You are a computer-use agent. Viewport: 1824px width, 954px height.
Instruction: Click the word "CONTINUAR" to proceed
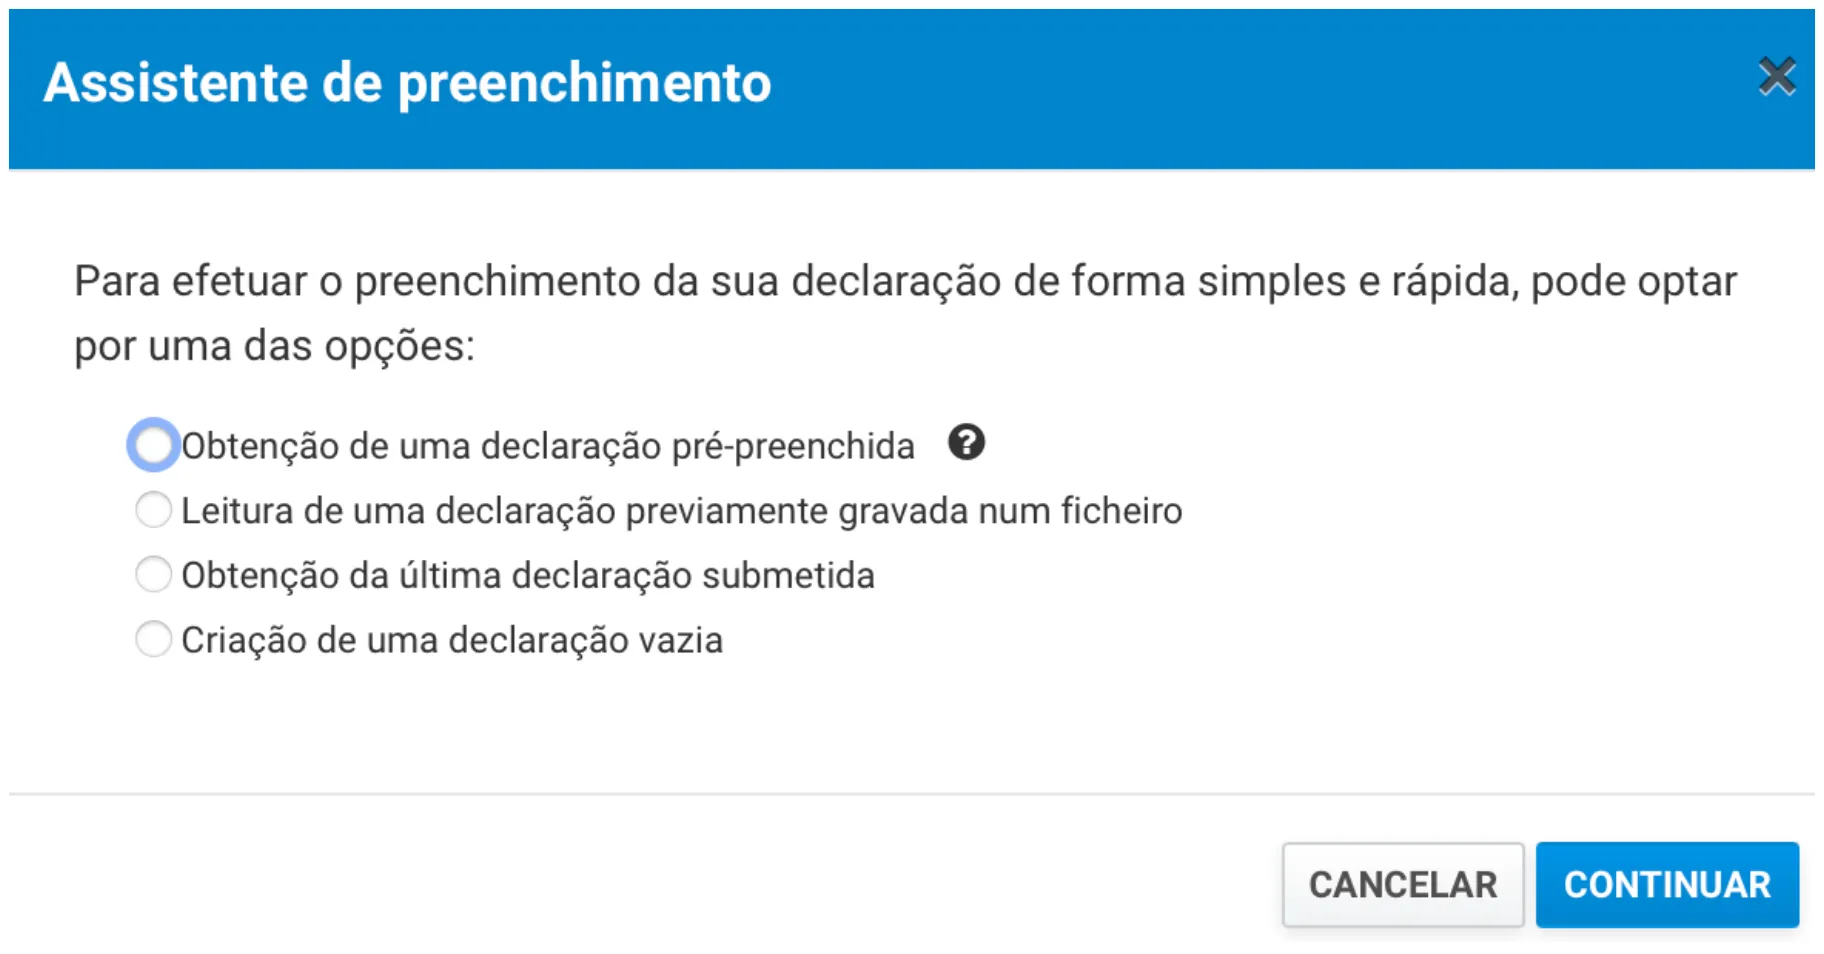click(x=1666, y=885)
